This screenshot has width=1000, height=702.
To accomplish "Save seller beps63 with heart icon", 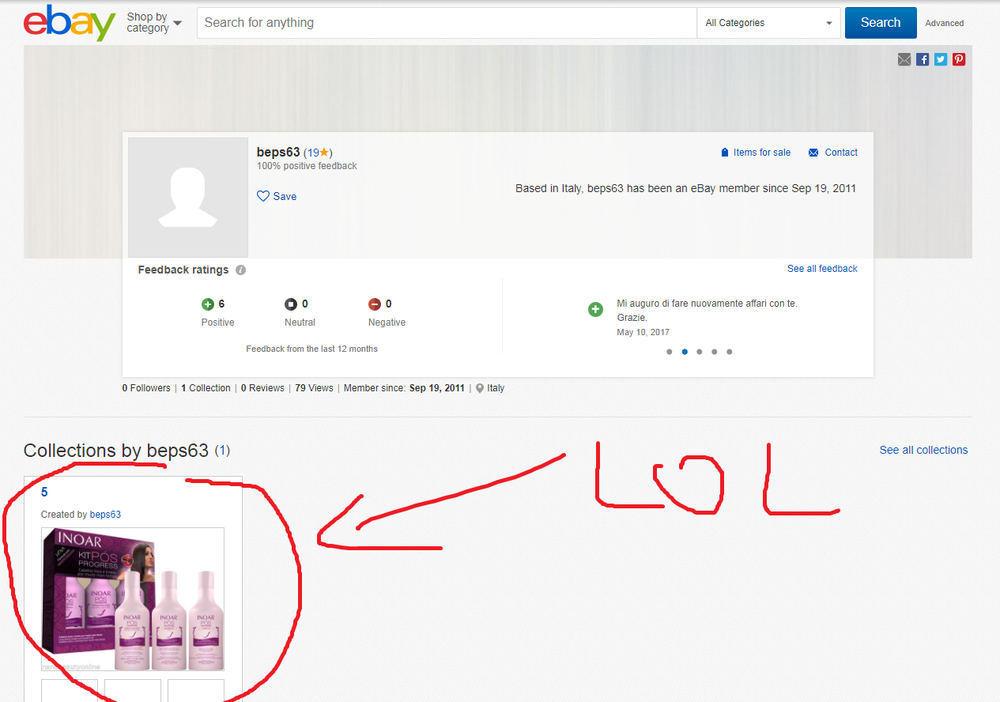I will coord(277,196).
